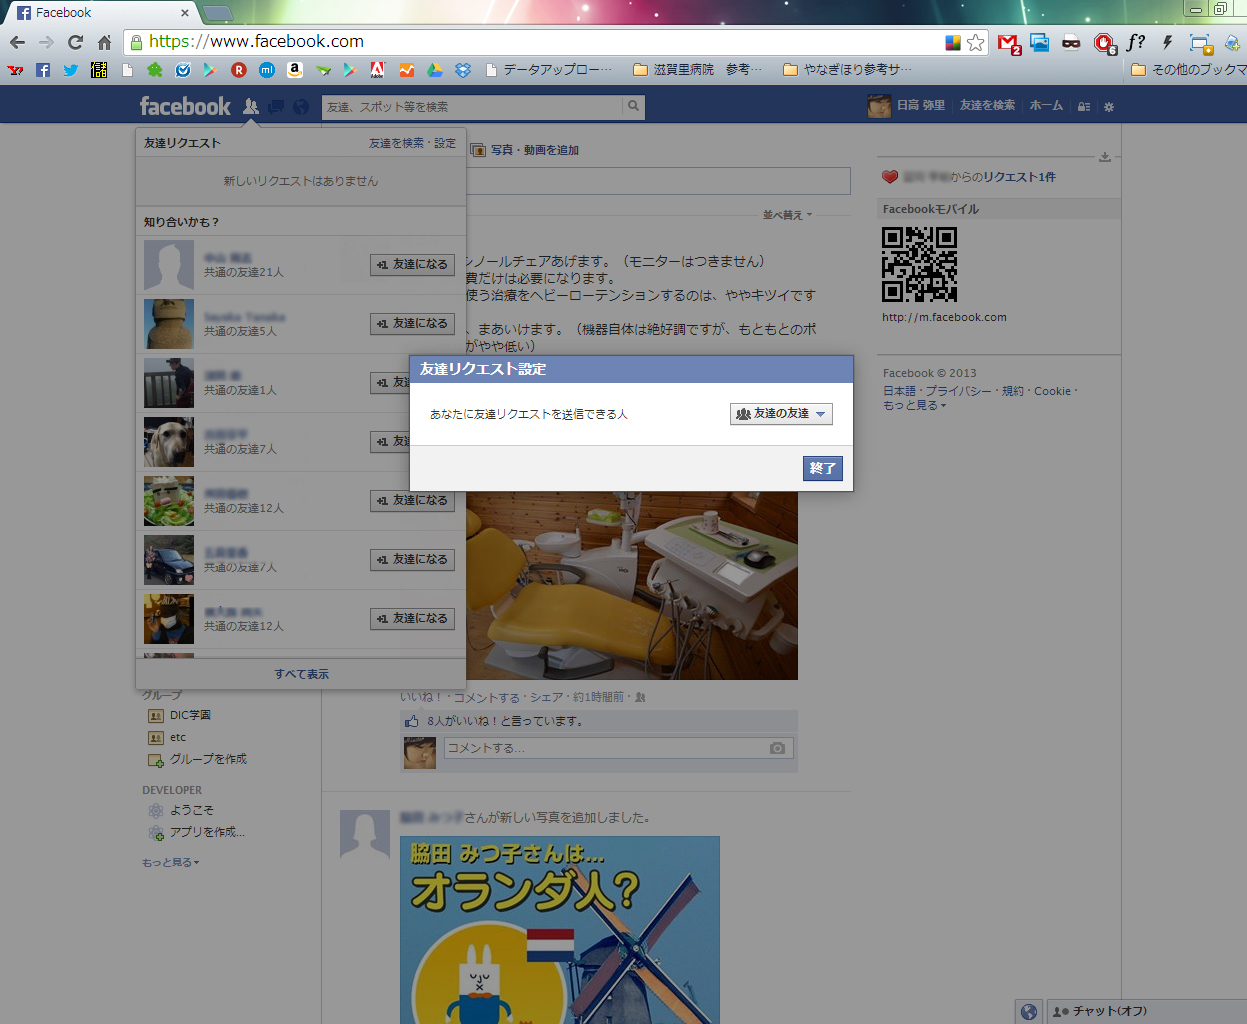Click リクエスト1件 notification in right column

tap(1018, 177)
